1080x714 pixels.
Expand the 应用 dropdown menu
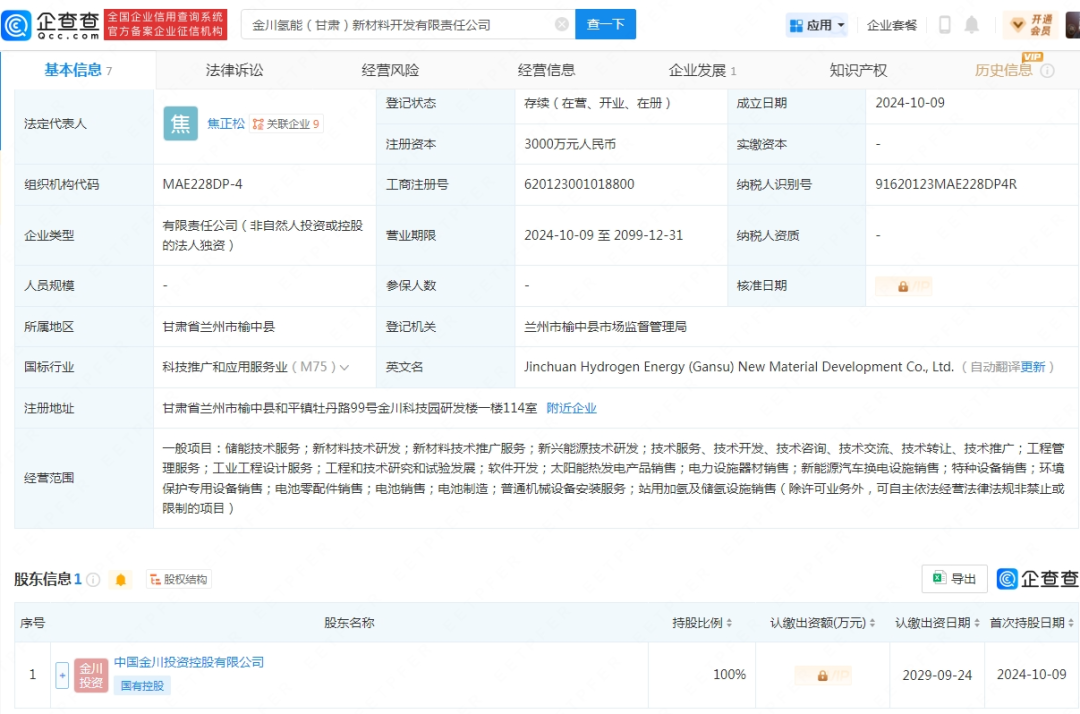pos(817,25)
